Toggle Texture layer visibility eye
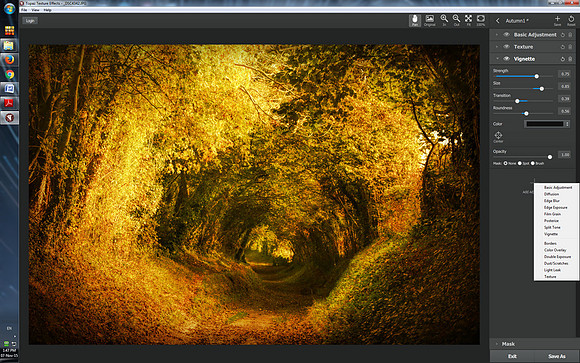 click(506, 47)
